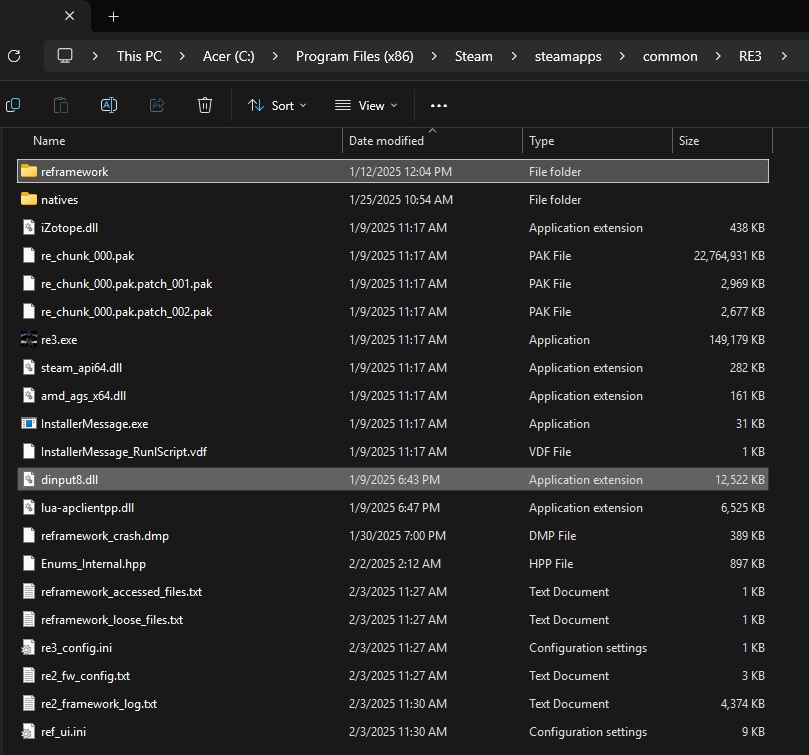Click the 1/25/2025 10:54 AM date cell

(401, 199)
